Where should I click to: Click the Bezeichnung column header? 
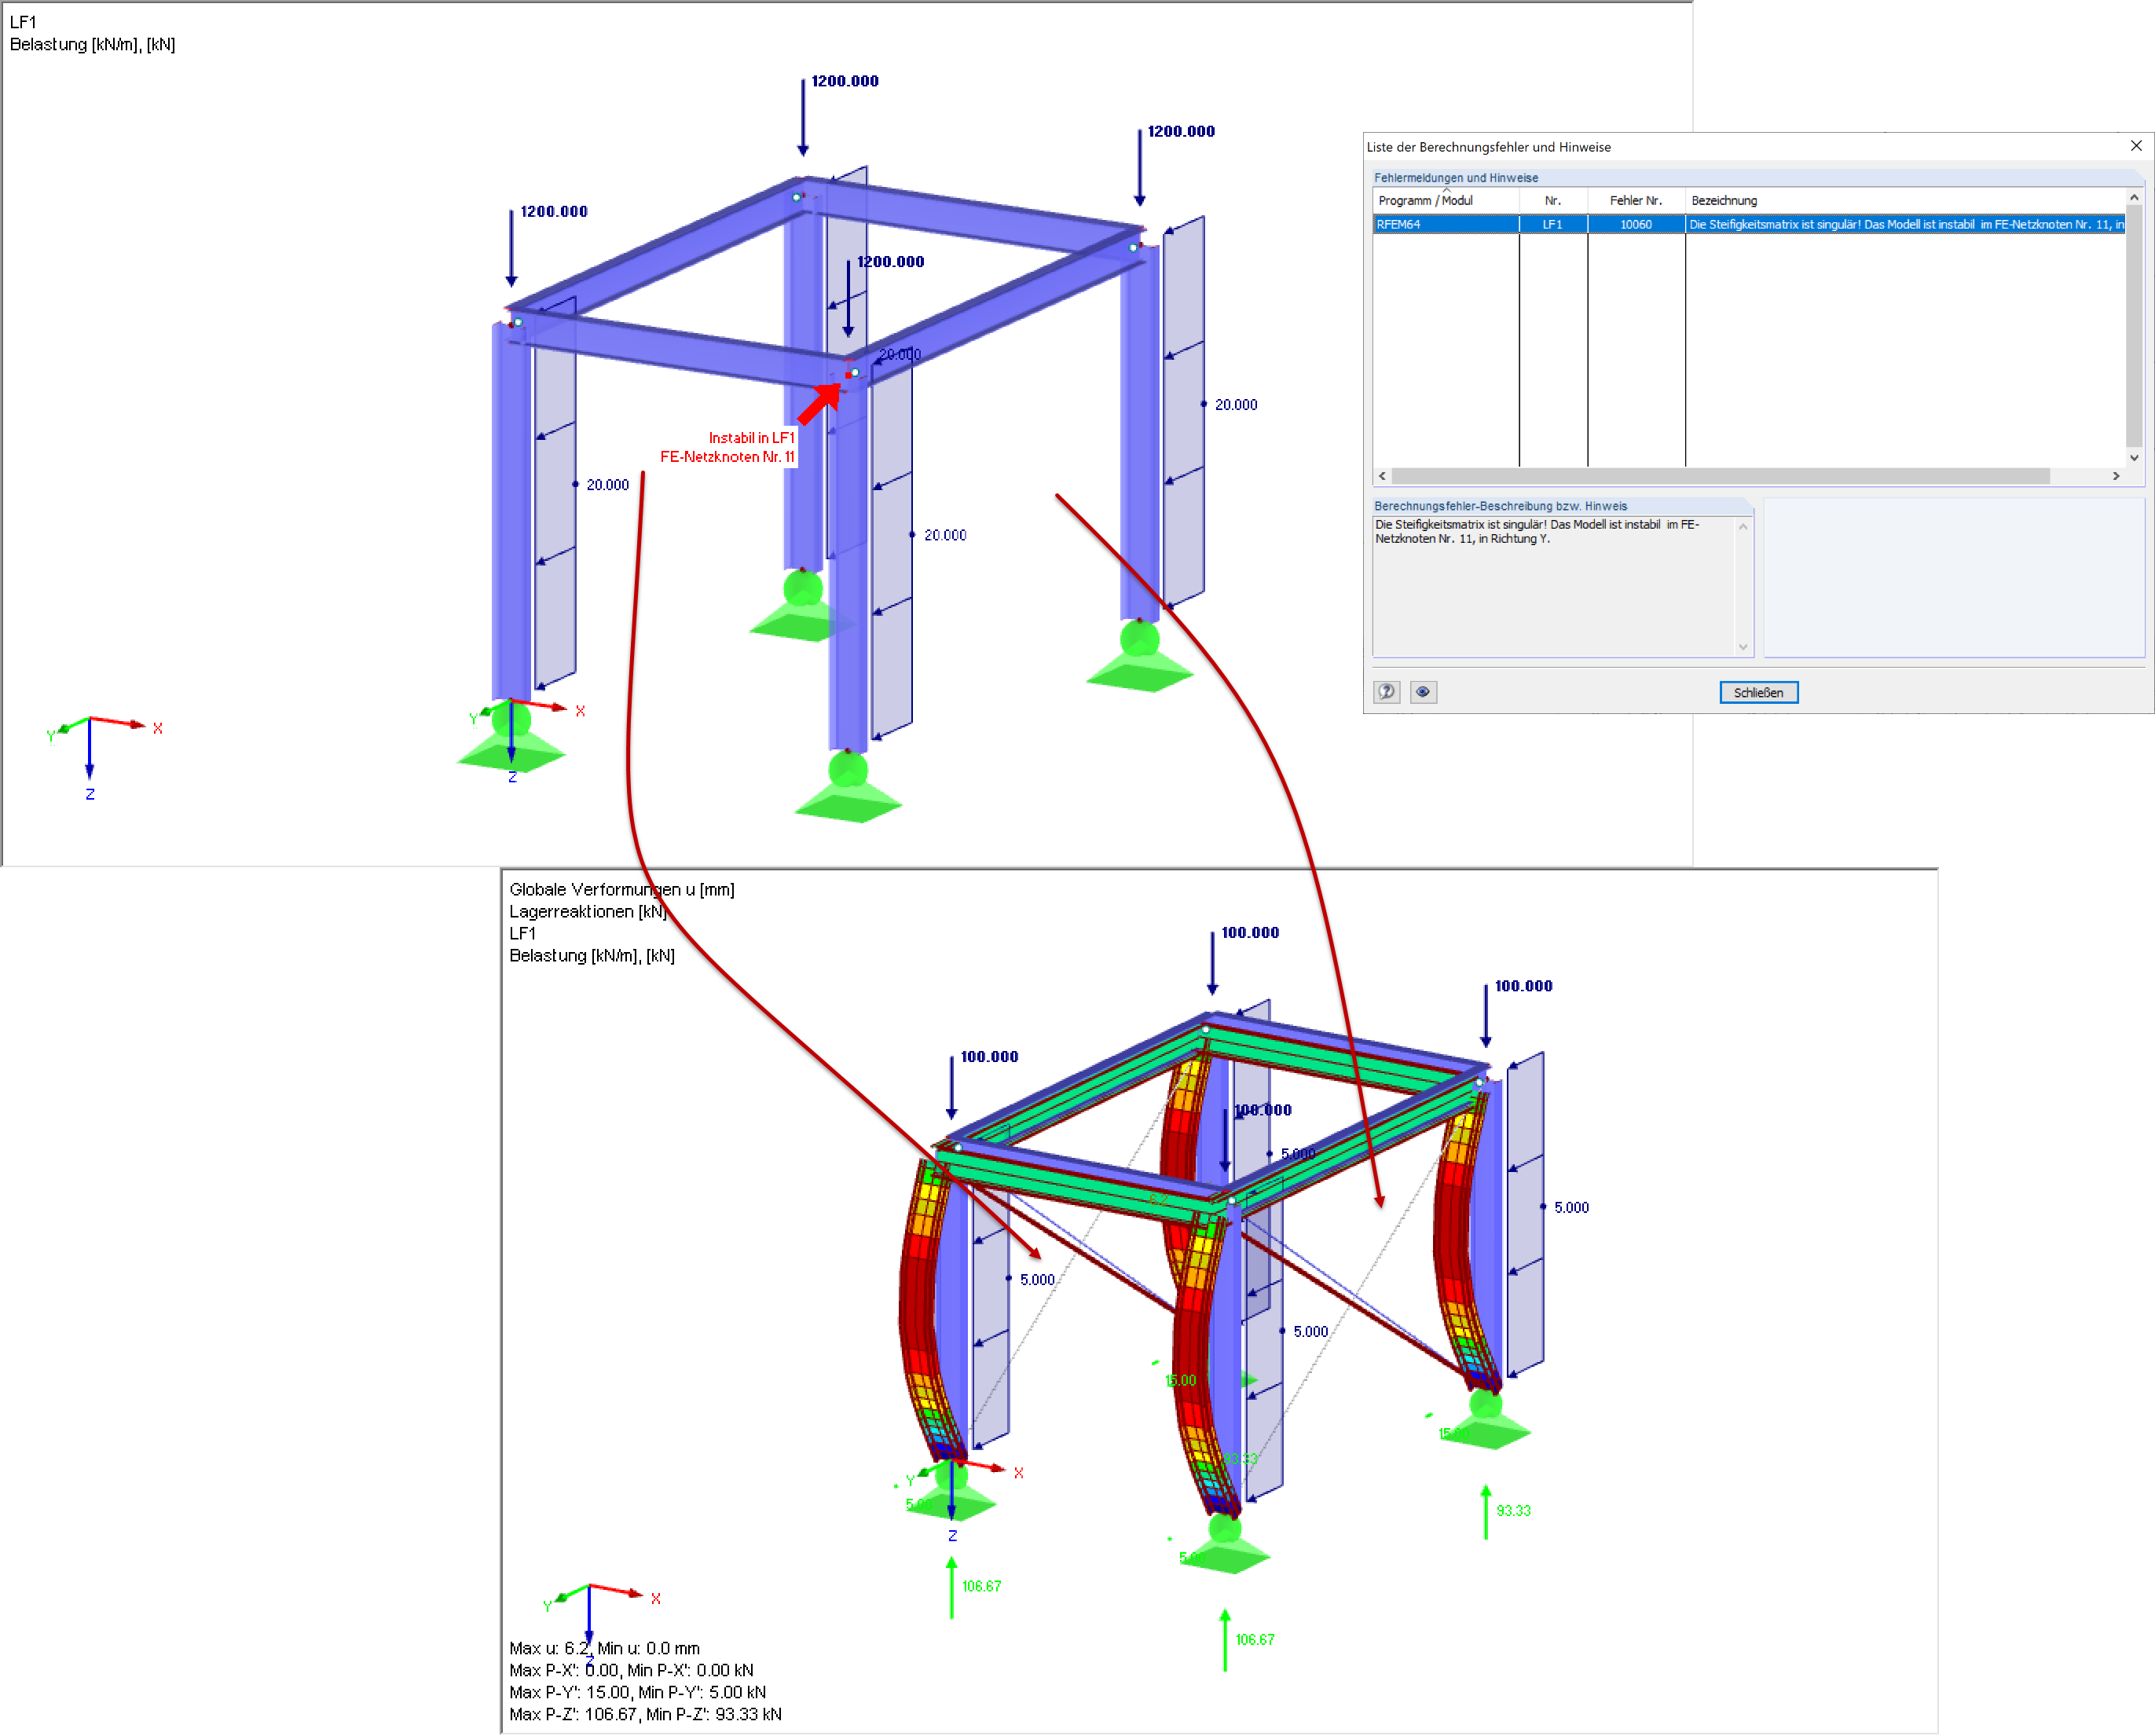pos(1724,200)
